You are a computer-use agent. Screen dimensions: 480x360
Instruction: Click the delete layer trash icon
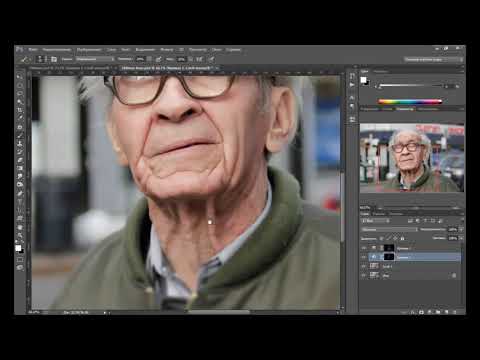[455, 312]
